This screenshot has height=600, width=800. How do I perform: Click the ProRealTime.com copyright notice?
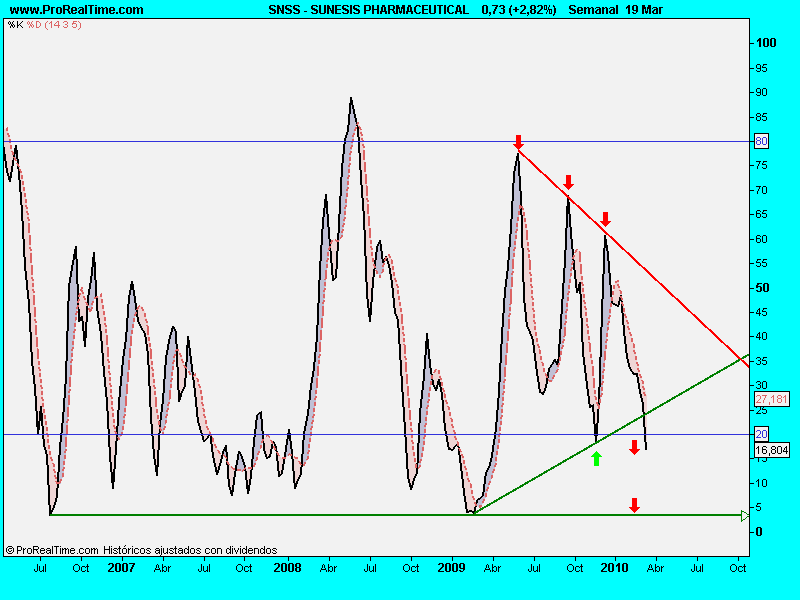(52, 550)
